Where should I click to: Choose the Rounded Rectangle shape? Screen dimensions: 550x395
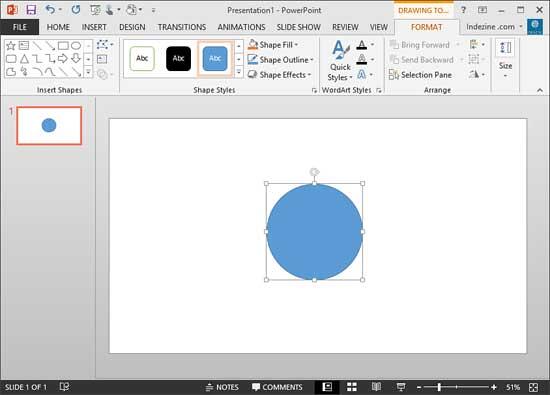point(11,59)
